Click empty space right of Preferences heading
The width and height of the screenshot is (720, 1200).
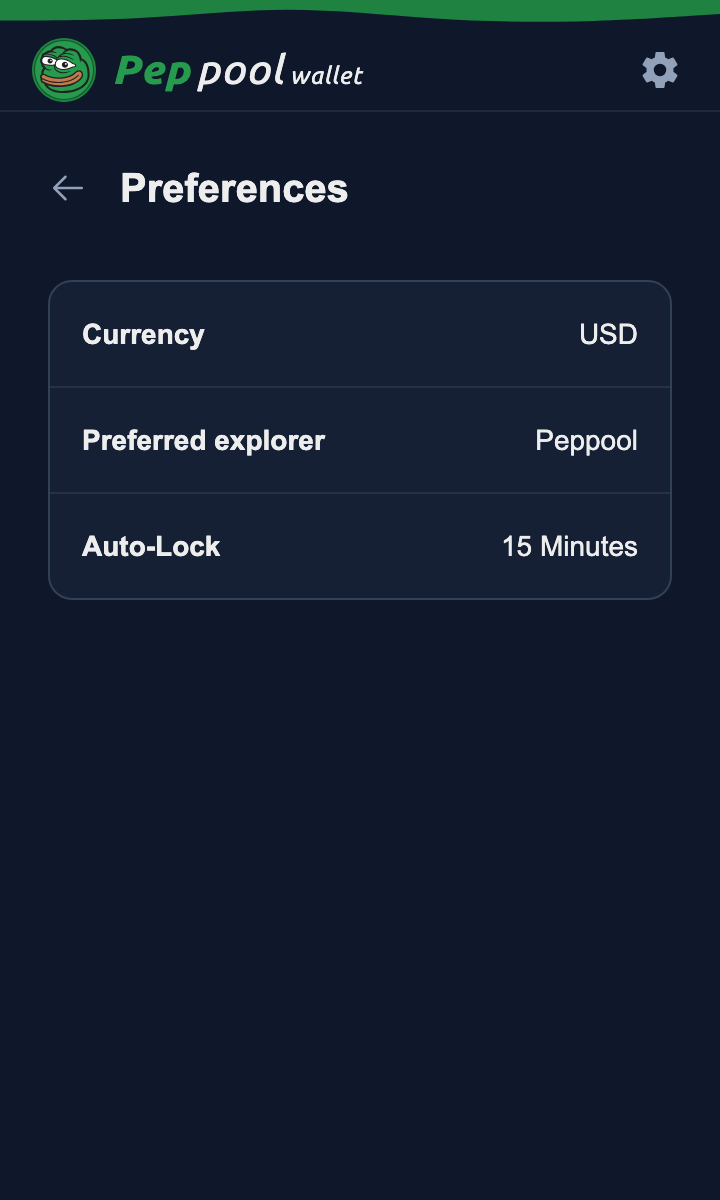point(520,188)
